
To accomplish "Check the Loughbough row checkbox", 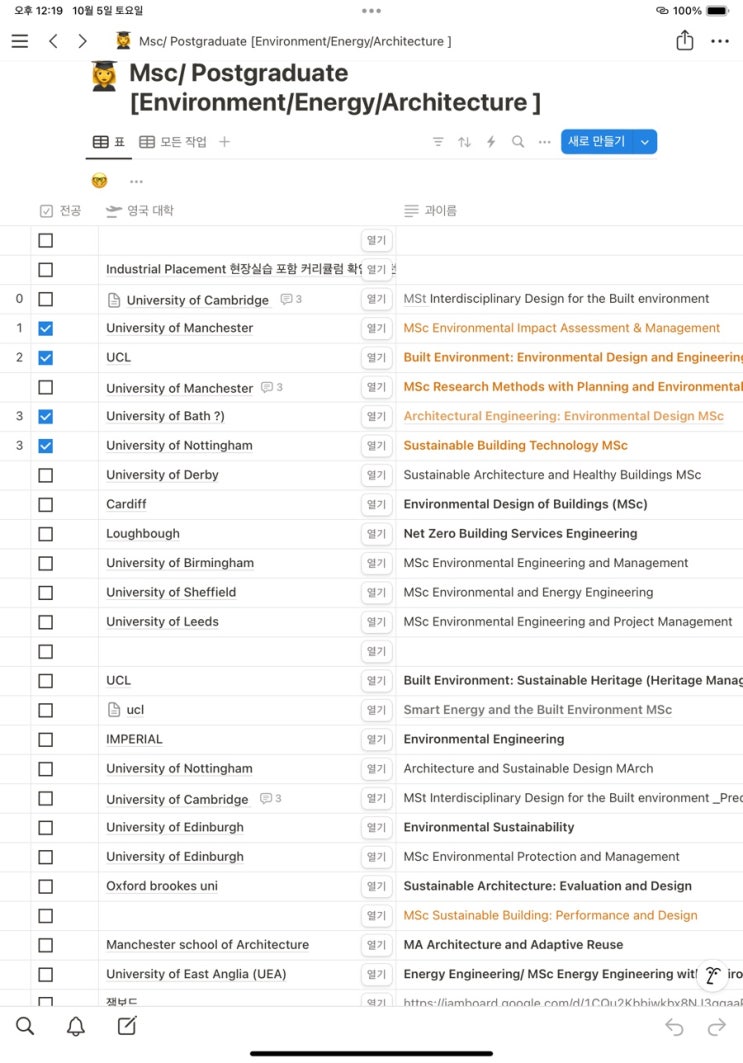I will click(45, 534).
